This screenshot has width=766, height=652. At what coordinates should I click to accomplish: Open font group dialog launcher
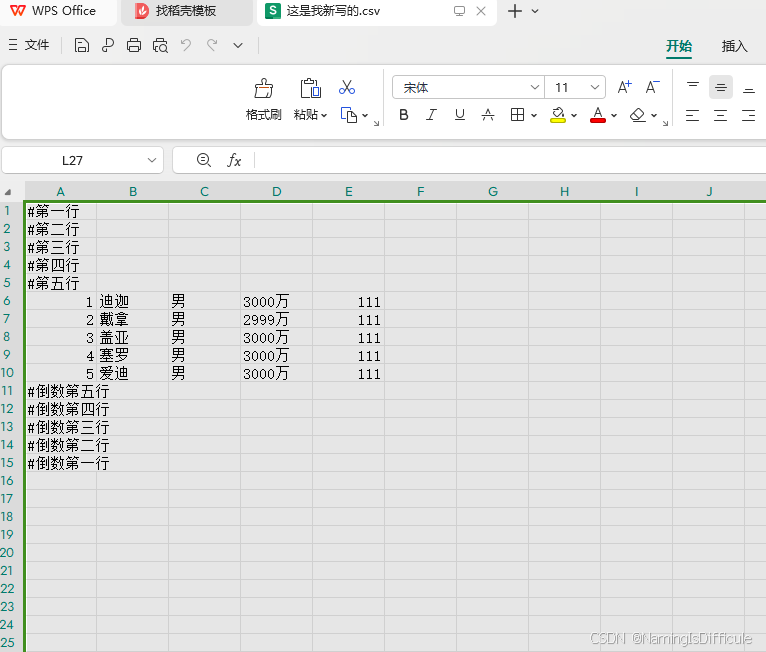click(665, 124)
